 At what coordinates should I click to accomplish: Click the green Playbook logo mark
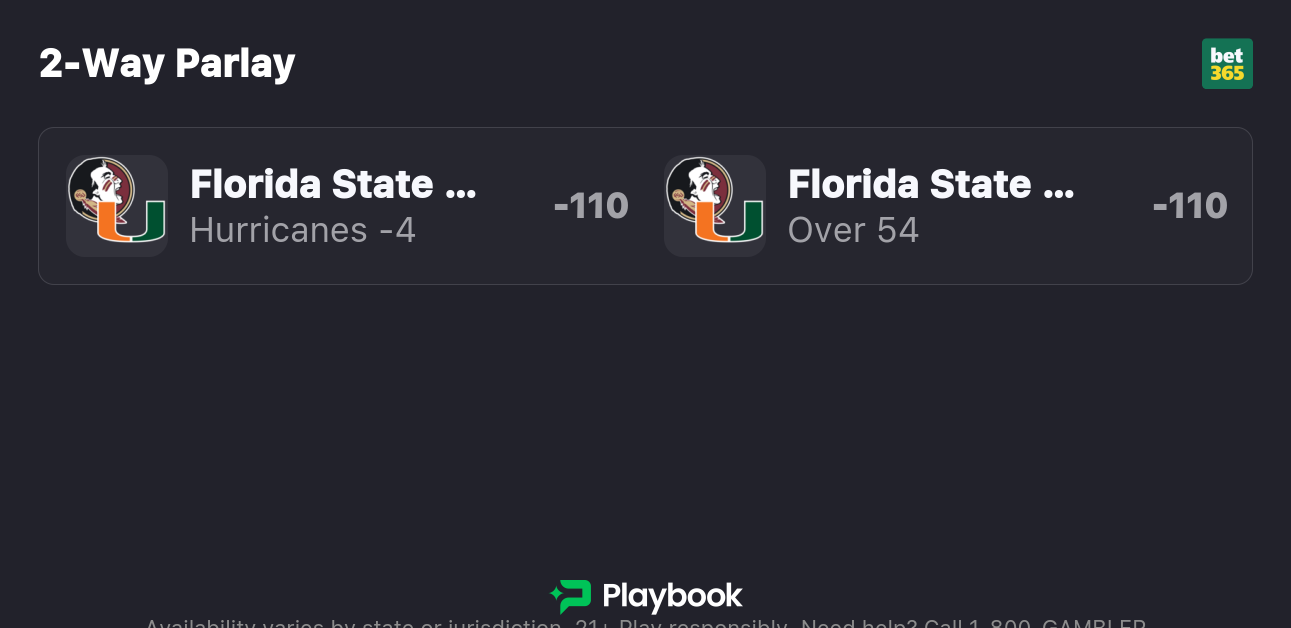pyautogui.click(x=571, y=597)
